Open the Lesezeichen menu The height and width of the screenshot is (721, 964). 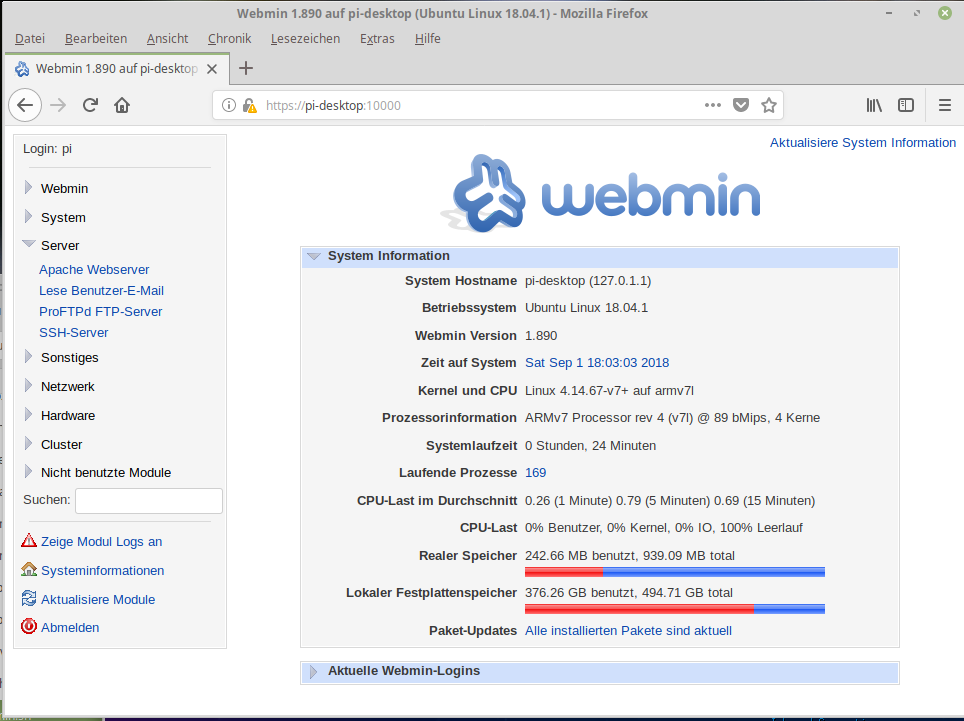[x=305, y=39]
